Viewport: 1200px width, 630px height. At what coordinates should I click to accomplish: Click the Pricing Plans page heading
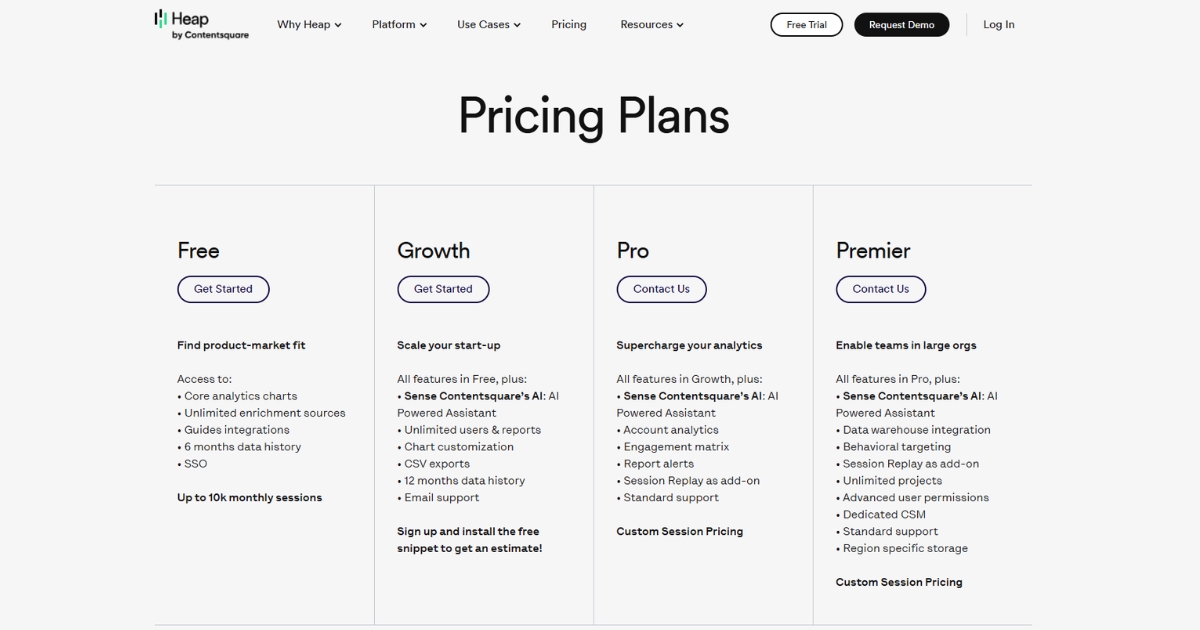[x=593, y=116]
